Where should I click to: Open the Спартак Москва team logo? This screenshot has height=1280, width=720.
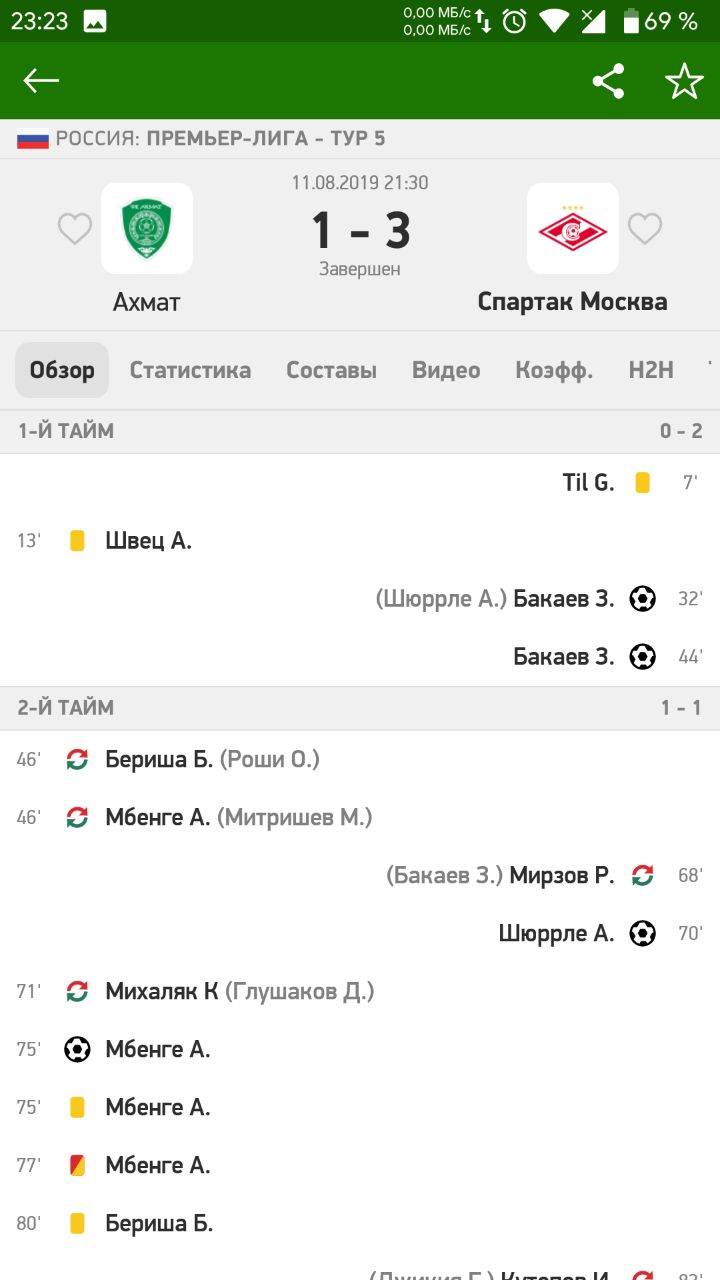coord(573,228)
